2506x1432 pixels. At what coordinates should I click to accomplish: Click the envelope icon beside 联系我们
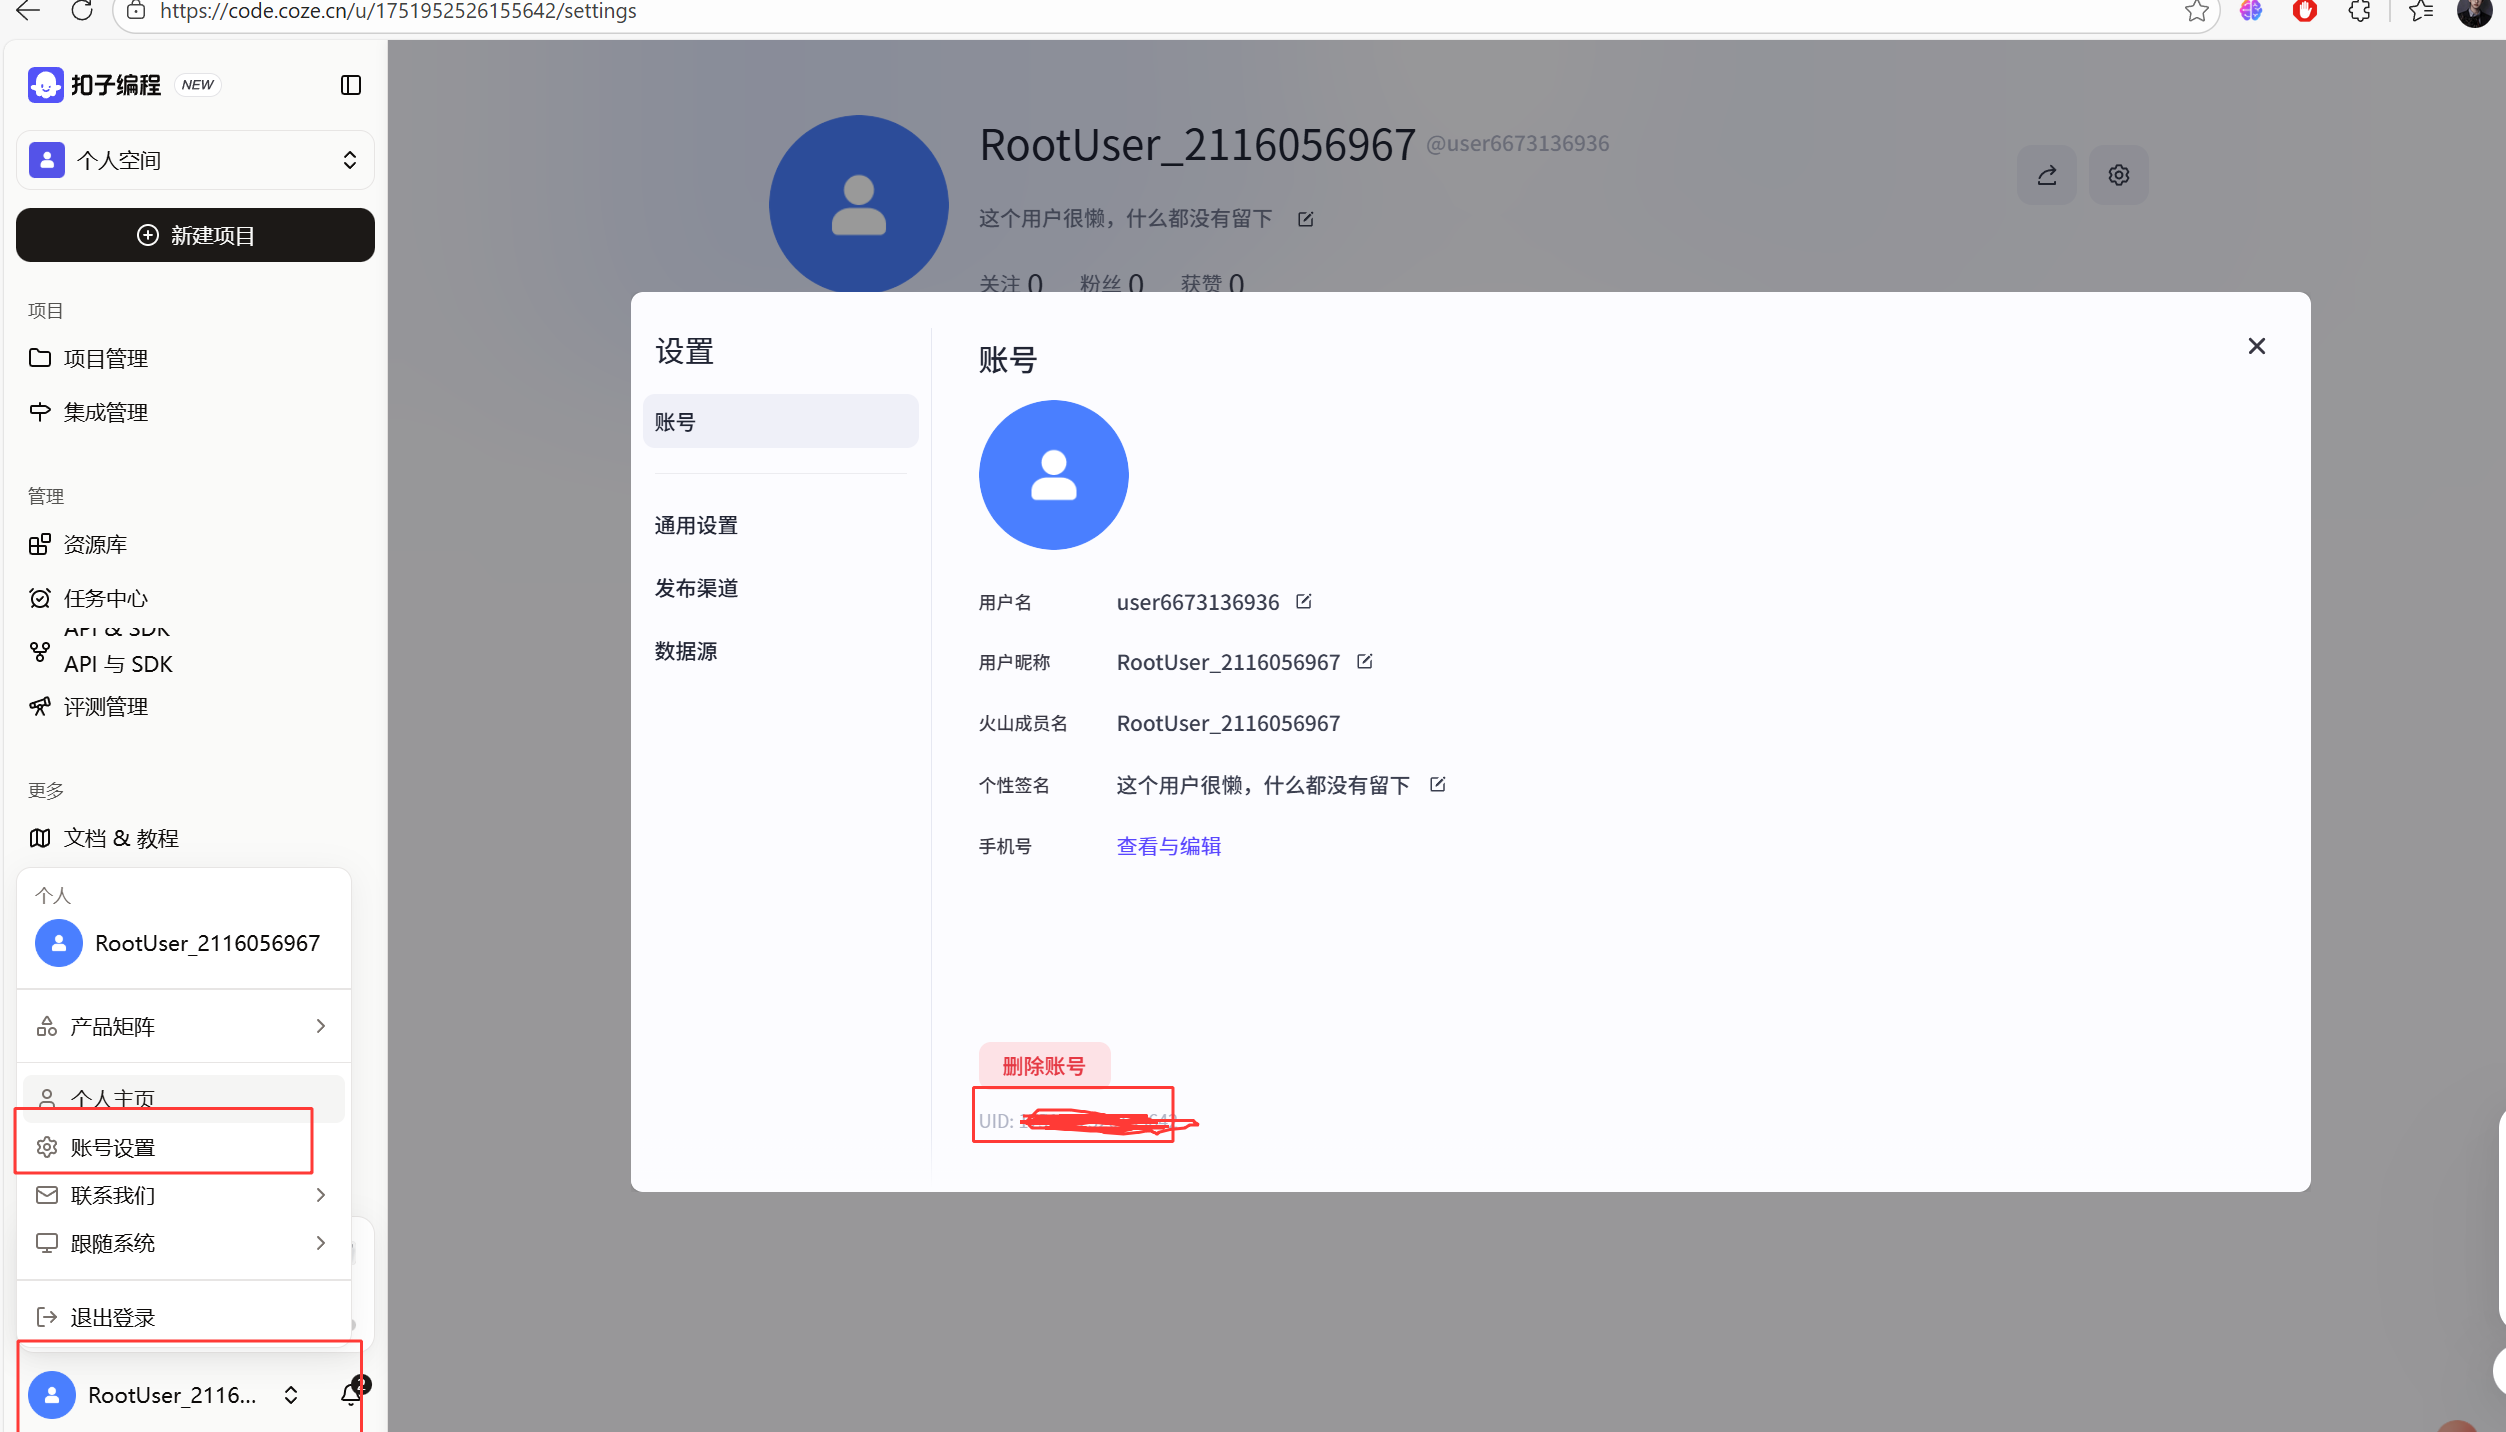pos(47,1195)
